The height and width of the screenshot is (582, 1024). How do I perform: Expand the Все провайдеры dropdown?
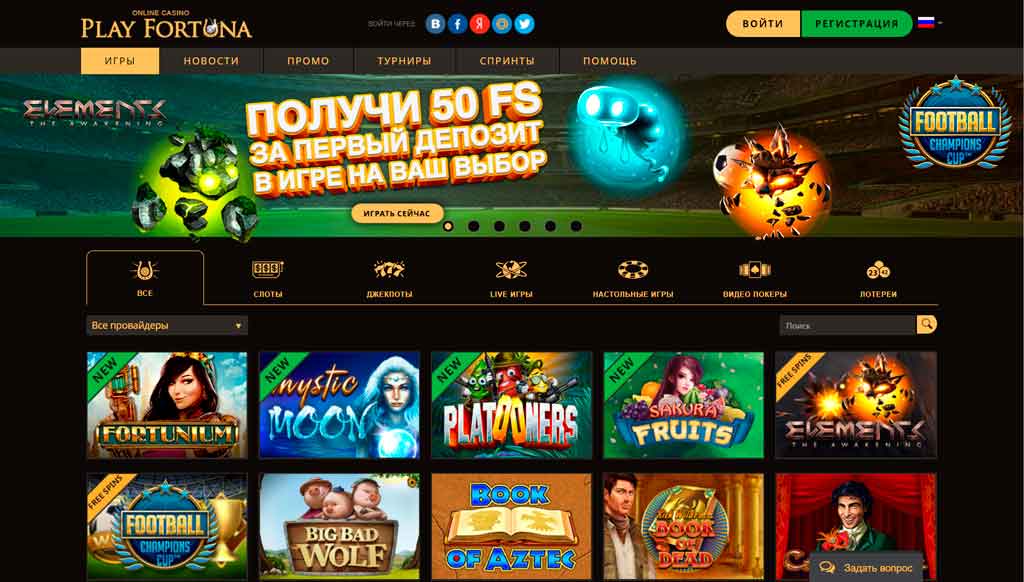167,325
